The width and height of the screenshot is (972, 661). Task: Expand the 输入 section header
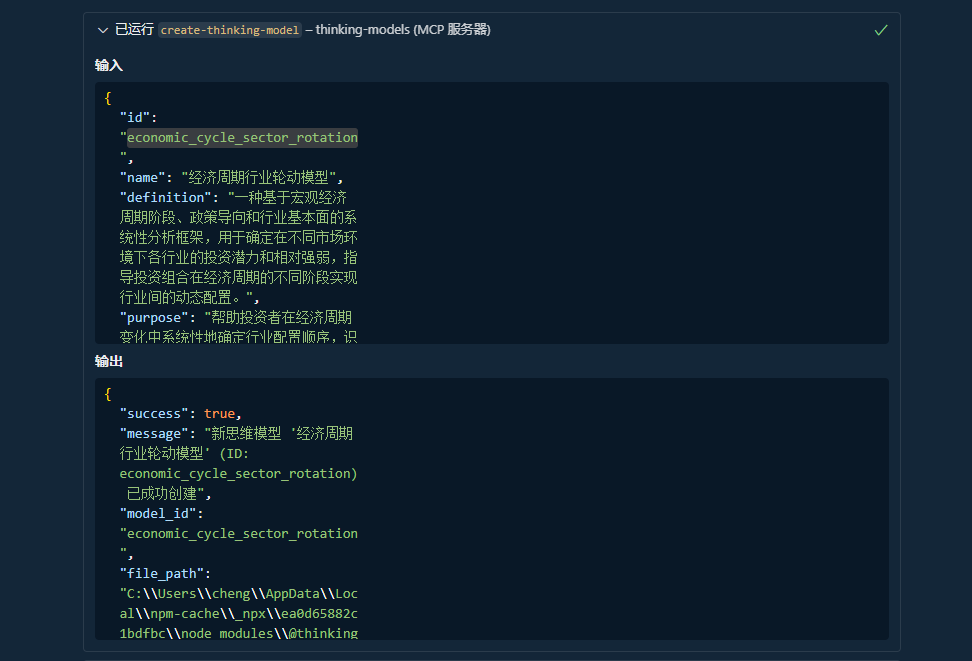pyautogui.click(x=109, y=64)
